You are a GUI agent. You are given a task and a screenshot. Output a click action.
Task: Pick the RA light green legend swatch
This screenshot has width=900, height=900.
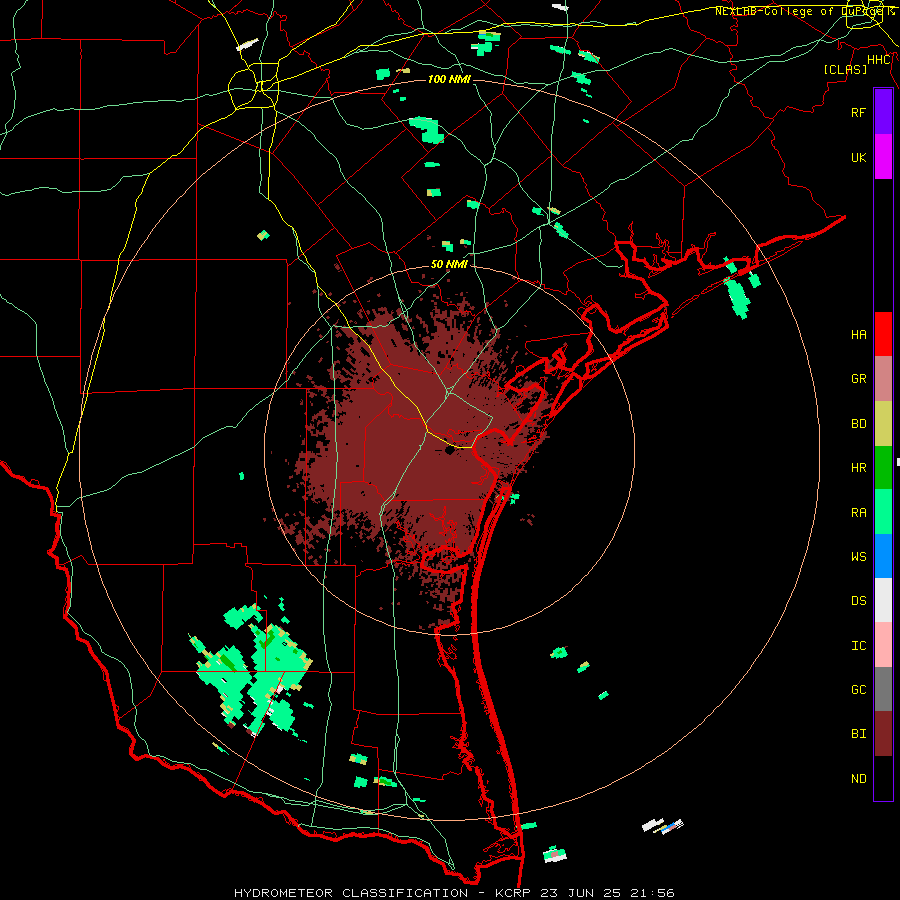[x=883, y=512]
